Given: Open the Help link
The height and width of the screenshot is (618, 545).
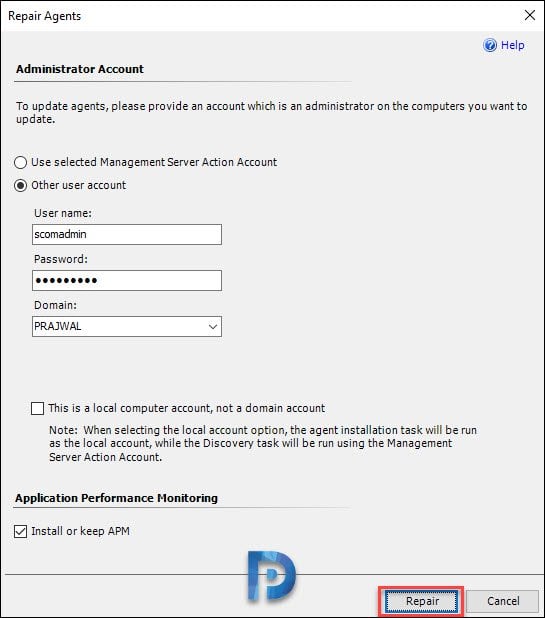Looking at the screenshot, I should click(512, 45).
